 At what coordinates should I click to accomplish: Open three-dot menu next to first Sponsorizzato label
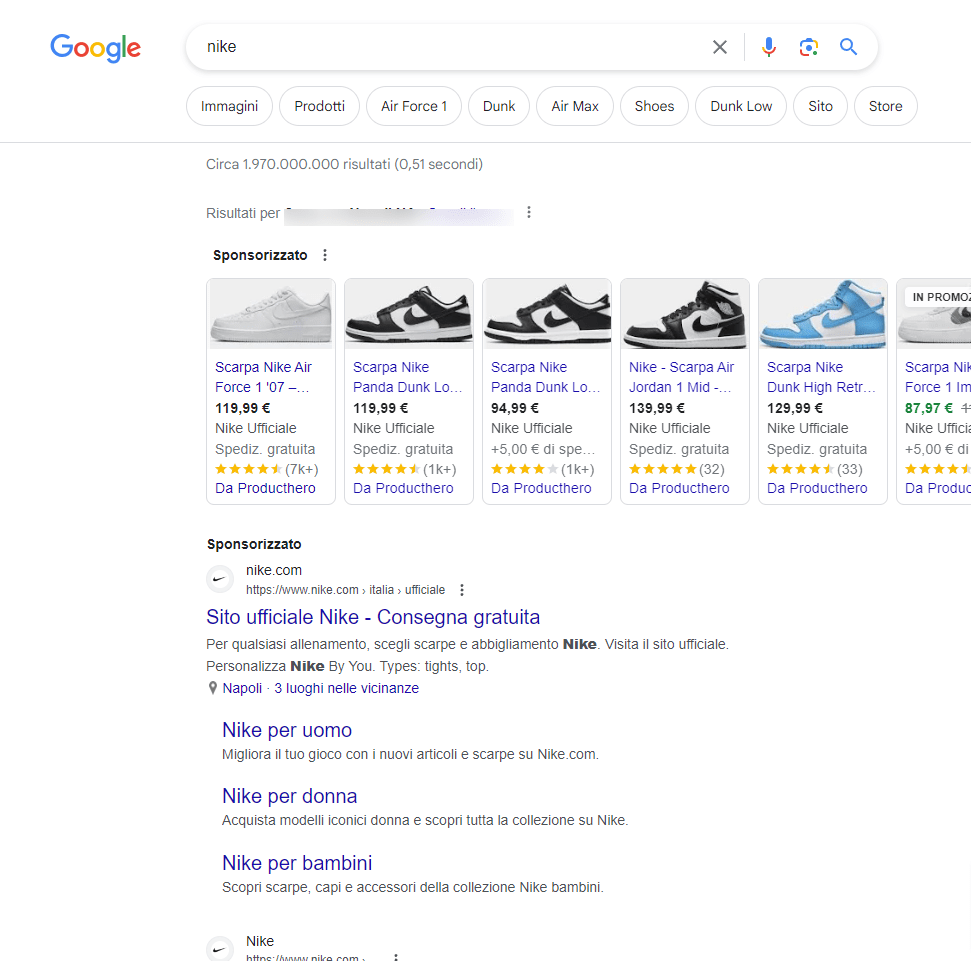[325, 255]
